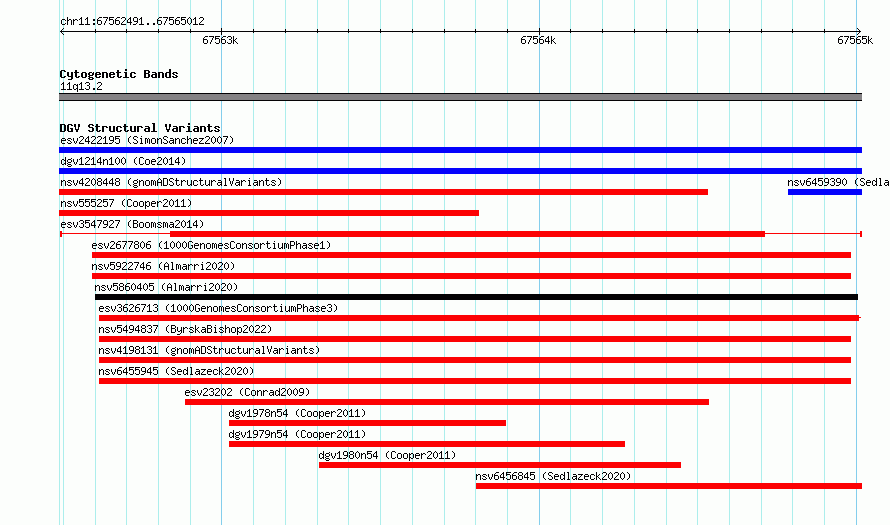Select the black nsv5860405 variant bar
This screenshot has height=525, width=890.
(x=476, y=297)
